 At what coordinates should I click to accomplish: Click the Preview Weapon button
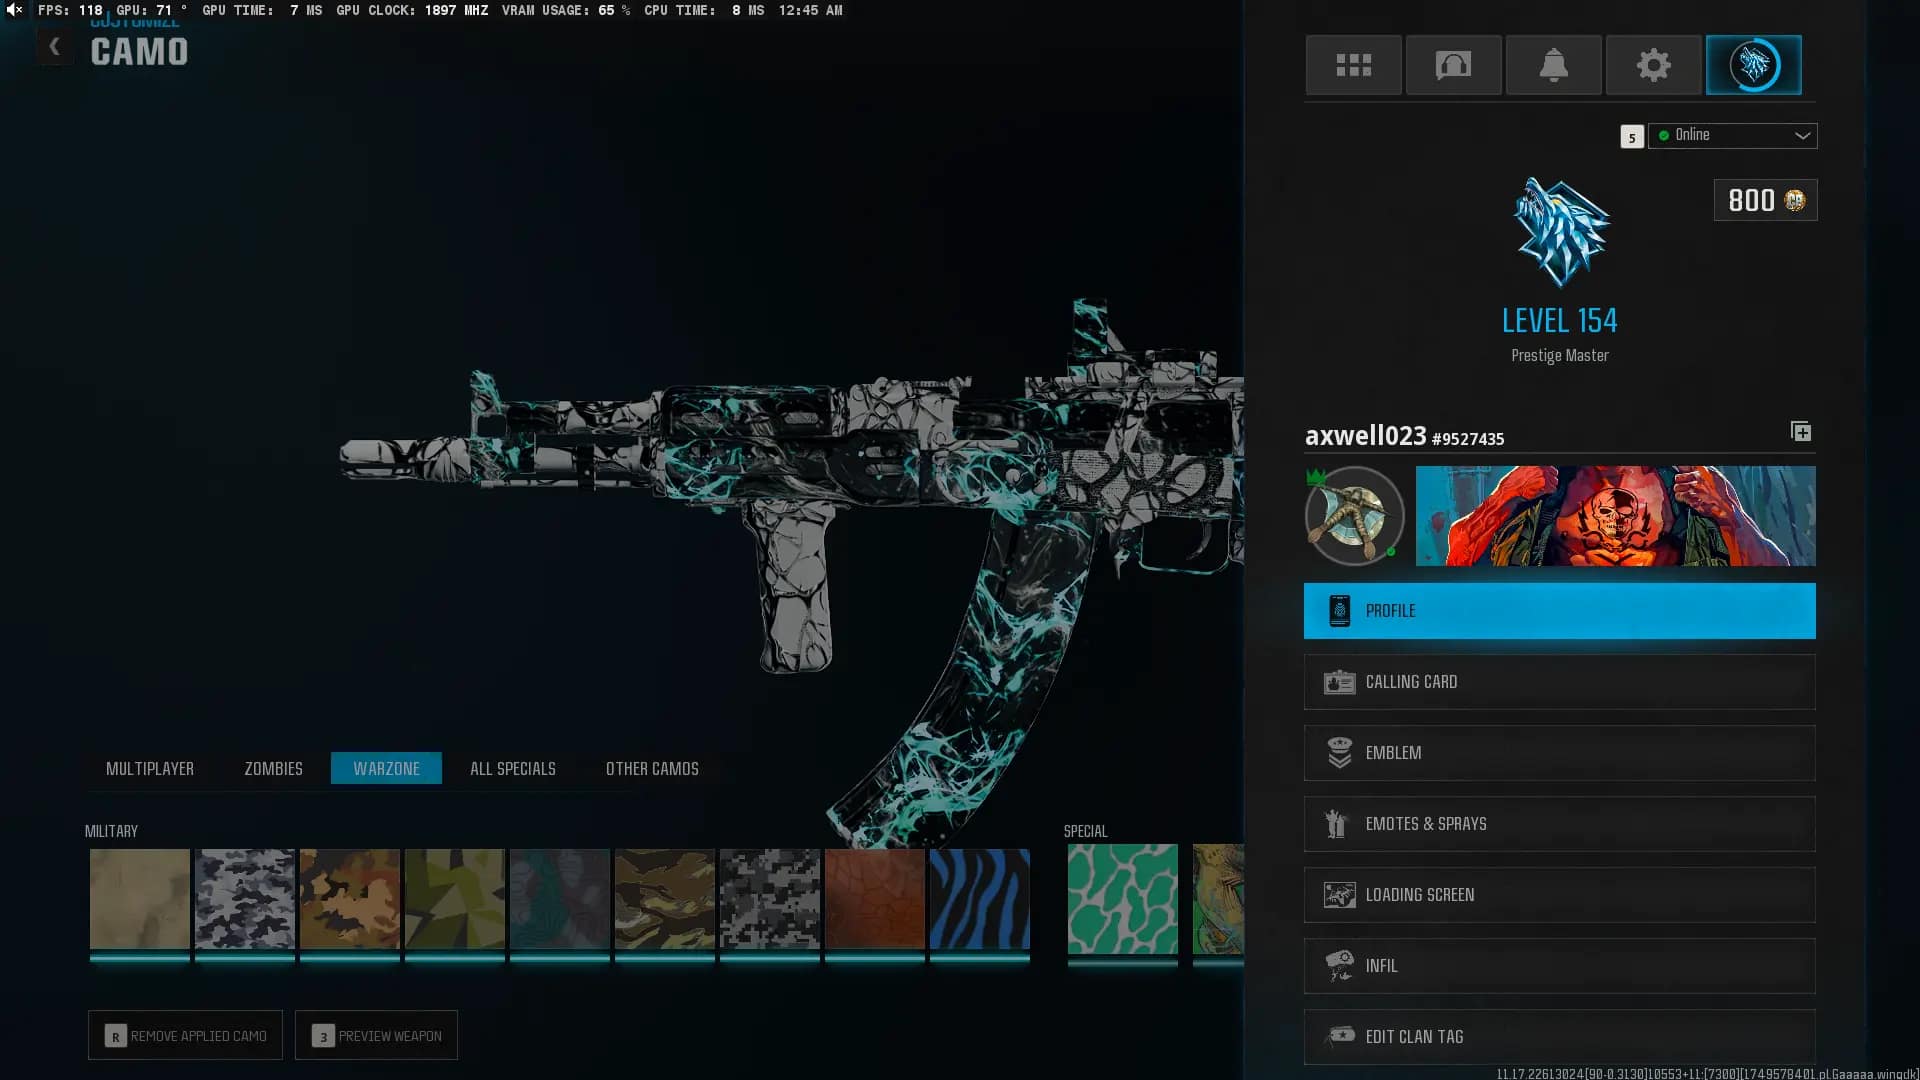(x=376, y=1036)
